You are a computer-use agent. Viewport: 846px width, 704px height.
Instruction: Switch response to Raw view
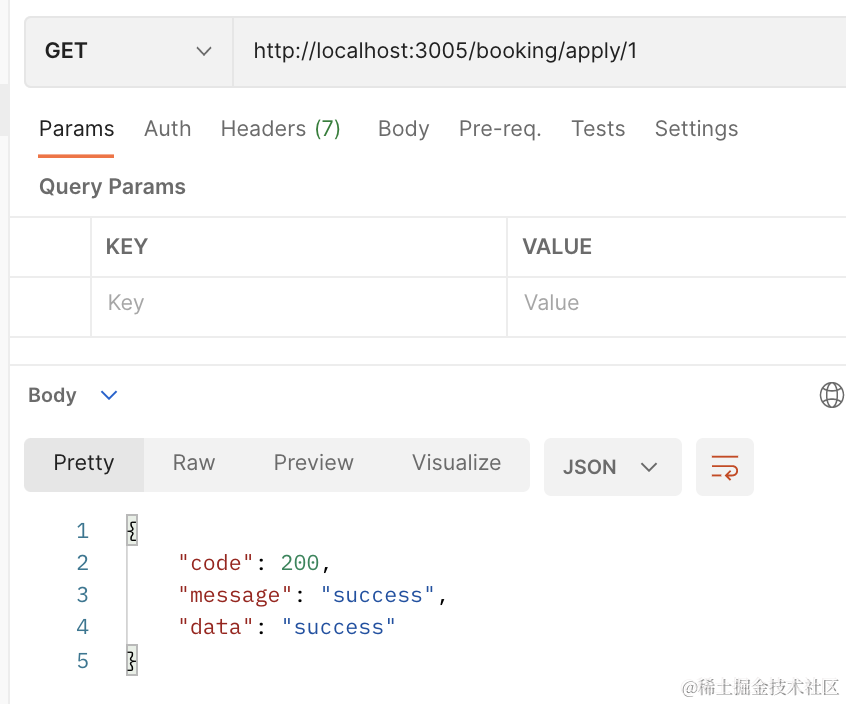click(x=194, y=463)
